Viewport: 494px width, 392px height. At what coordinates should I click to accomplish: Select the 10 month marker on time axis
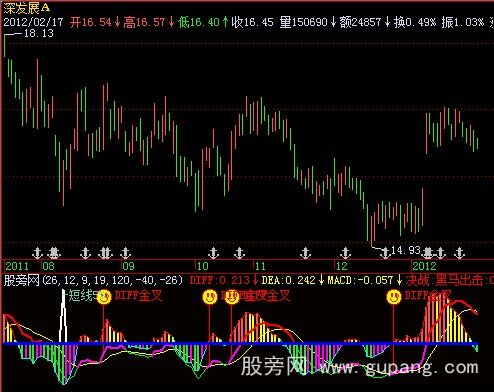[202, 266]
